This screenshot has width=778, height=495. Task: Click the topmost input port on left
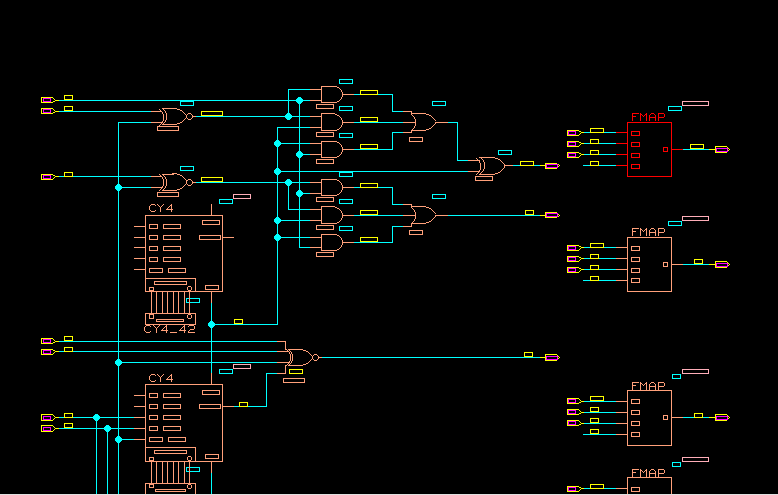click(x=47, y=100)
